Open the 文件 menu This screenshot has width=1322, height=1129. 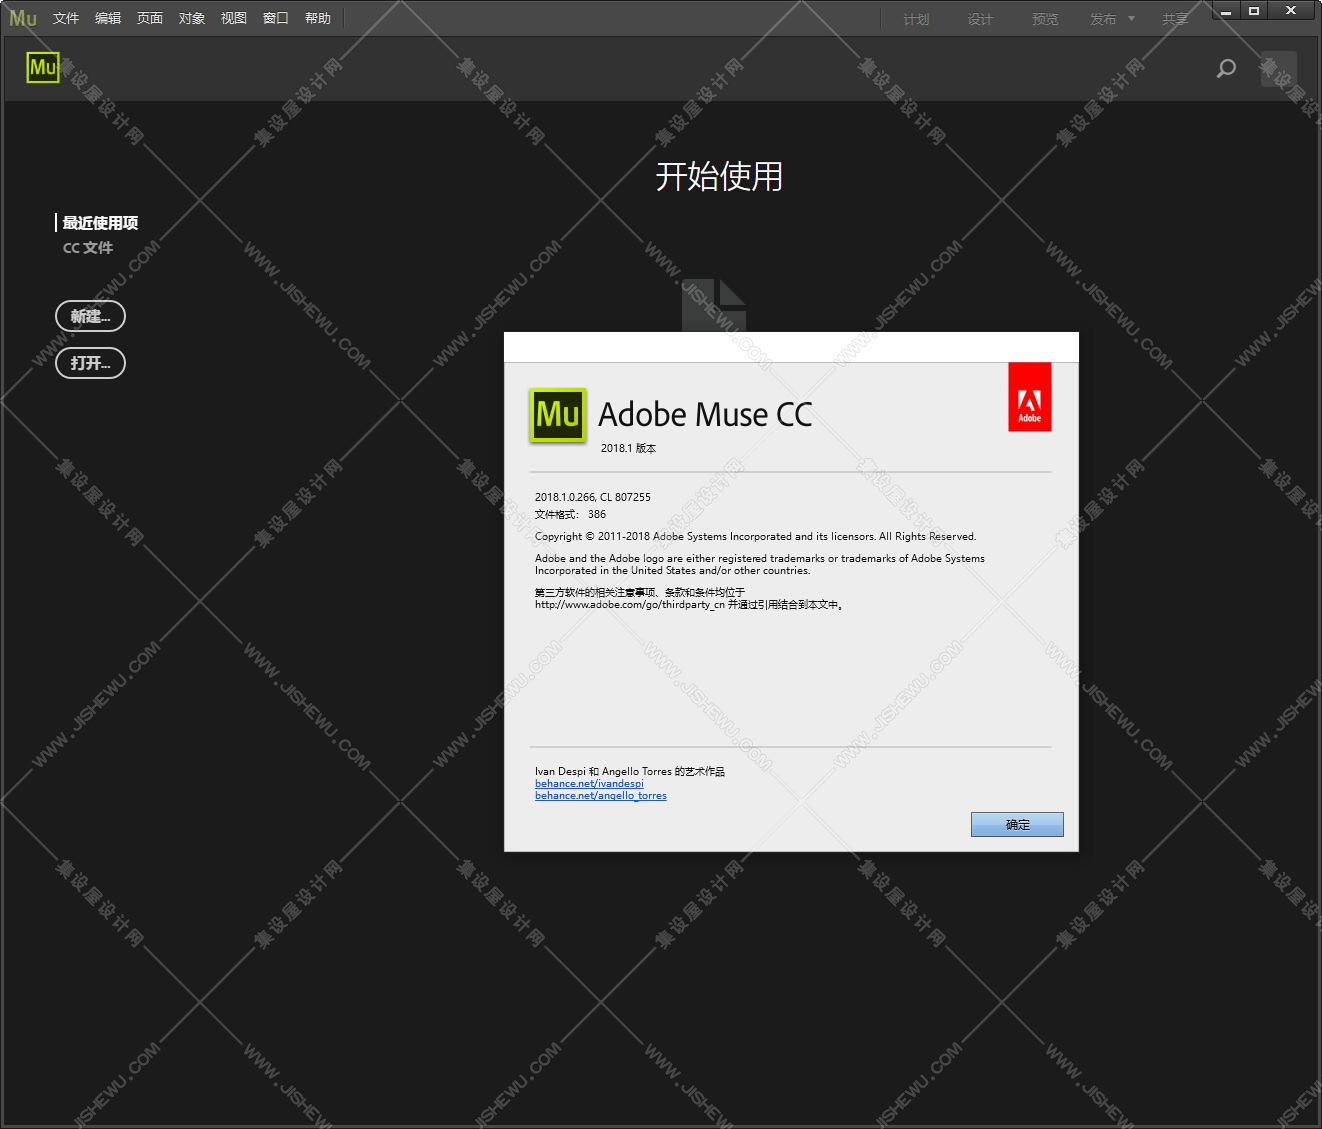click(x=66, y=18)
